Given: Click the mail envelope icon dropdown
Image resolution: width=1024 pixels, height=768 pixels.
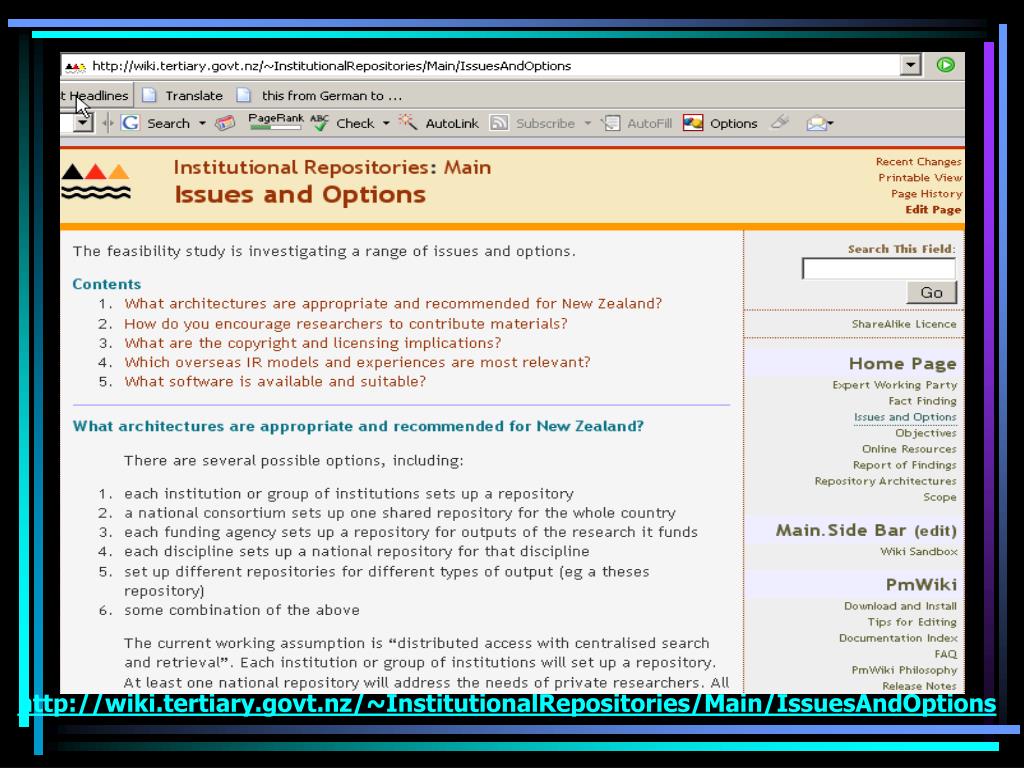Looking at the screenshot, I should 820,123.
